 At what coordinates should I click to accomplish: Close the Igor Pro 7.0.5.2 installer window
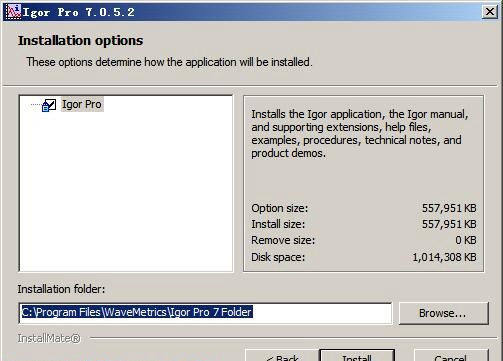tap(489, 12)
